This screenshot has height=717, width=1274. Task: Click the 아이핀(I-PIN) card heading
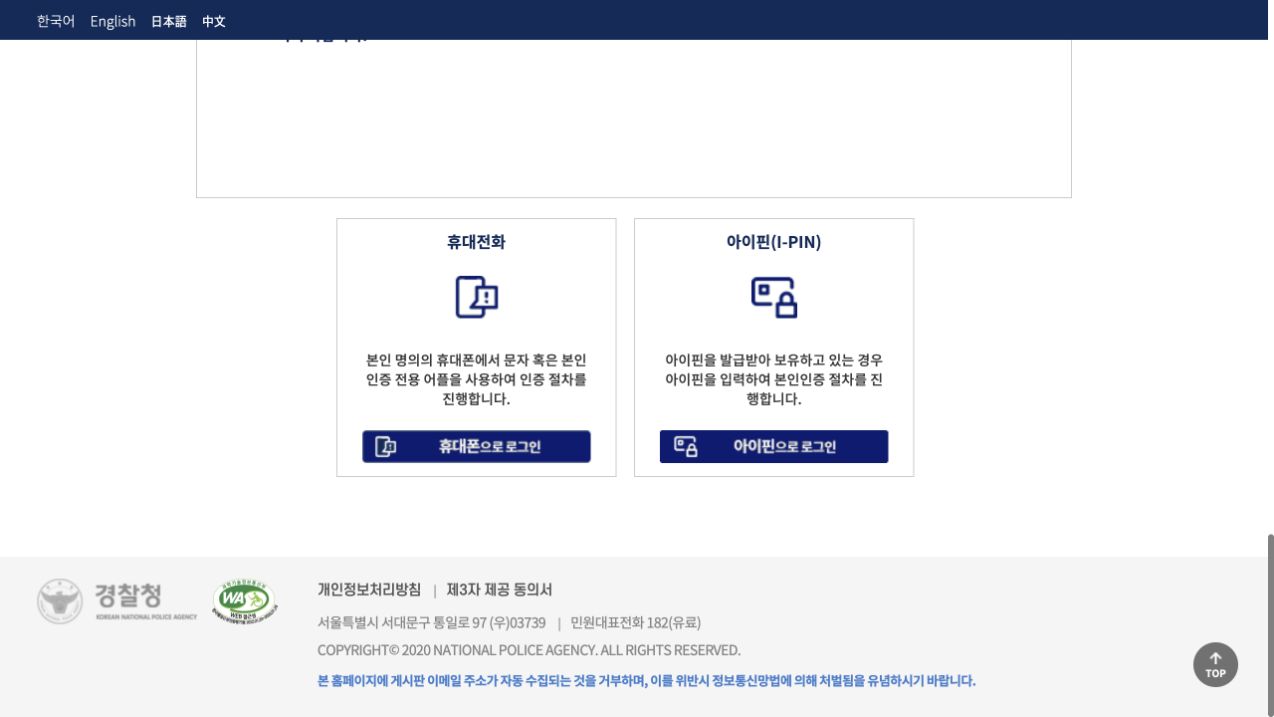[x=774, y=242]
